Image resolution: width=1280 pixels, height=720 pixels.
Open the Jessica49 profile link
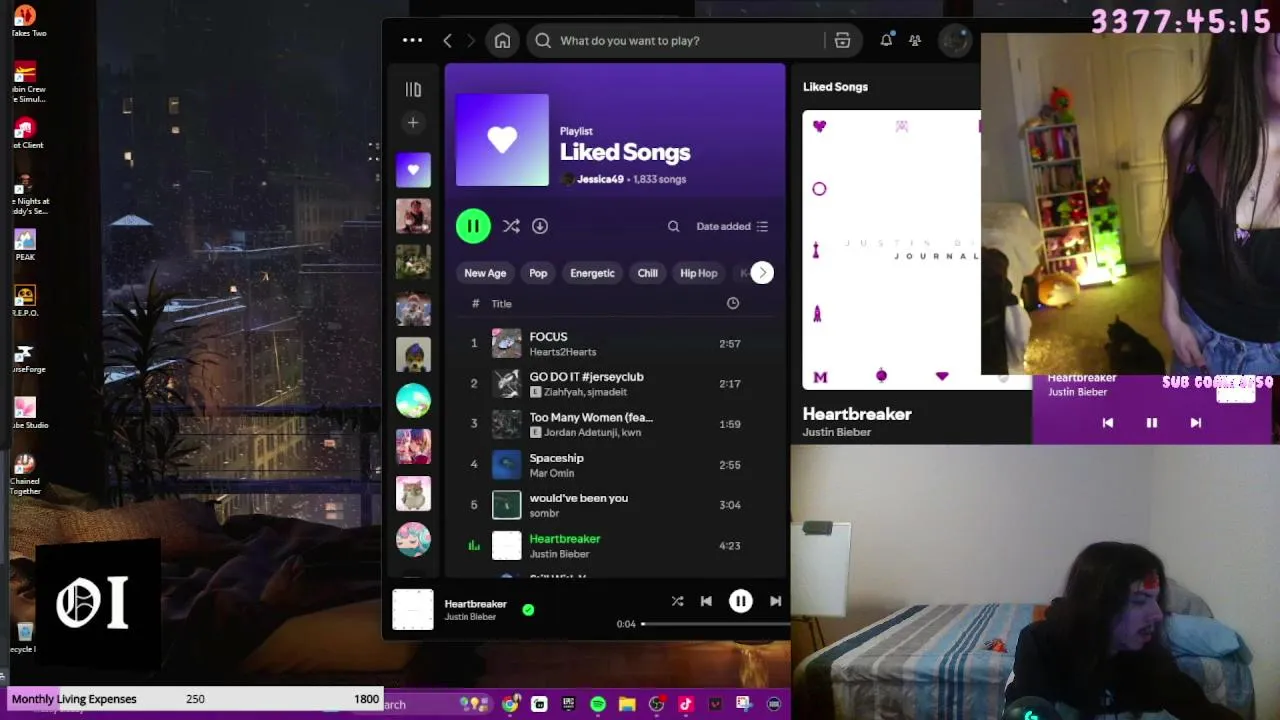tap(600, 179)
